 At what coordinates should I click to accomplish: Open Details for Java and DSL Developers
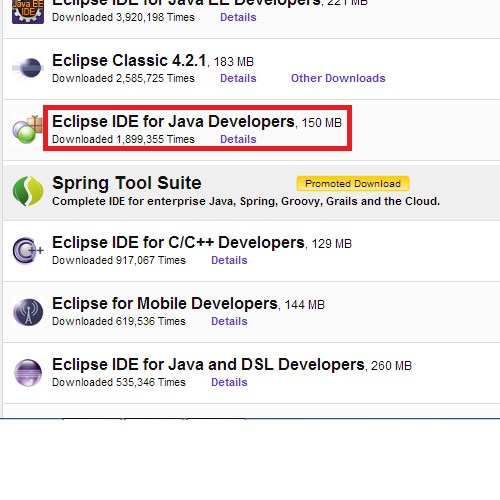point(229,382)
